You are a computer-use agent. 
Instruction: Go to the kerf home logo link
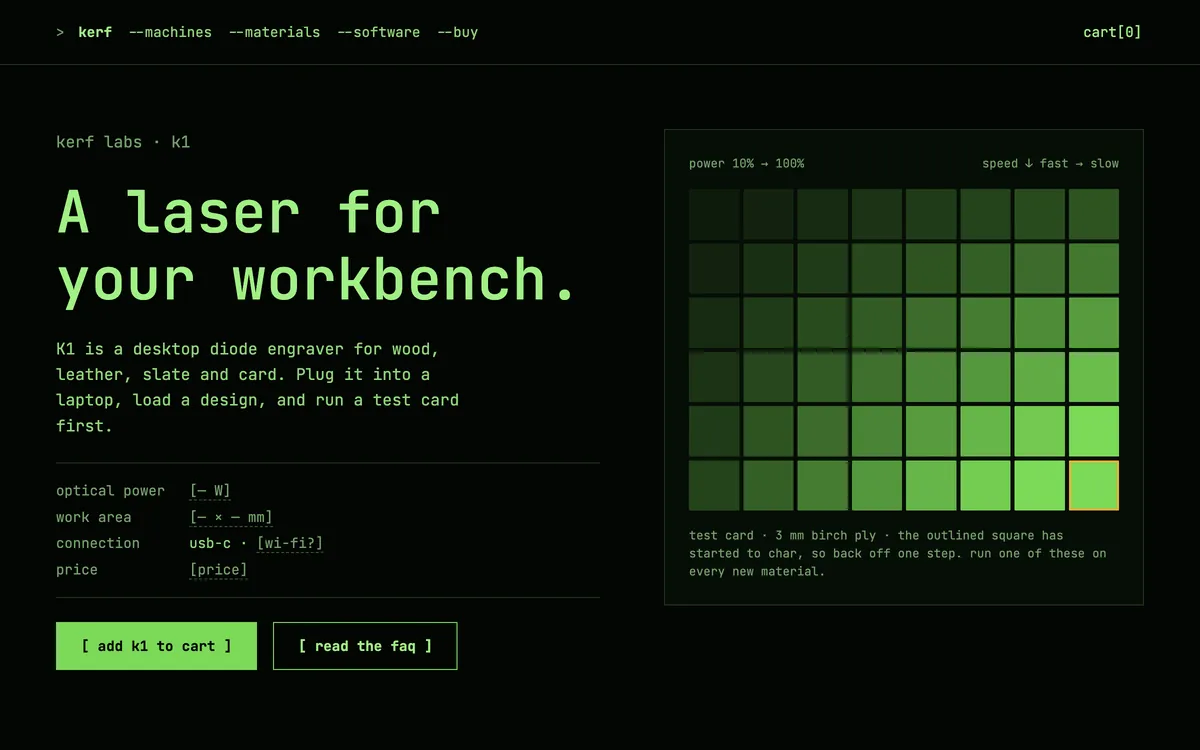(95, 32)
